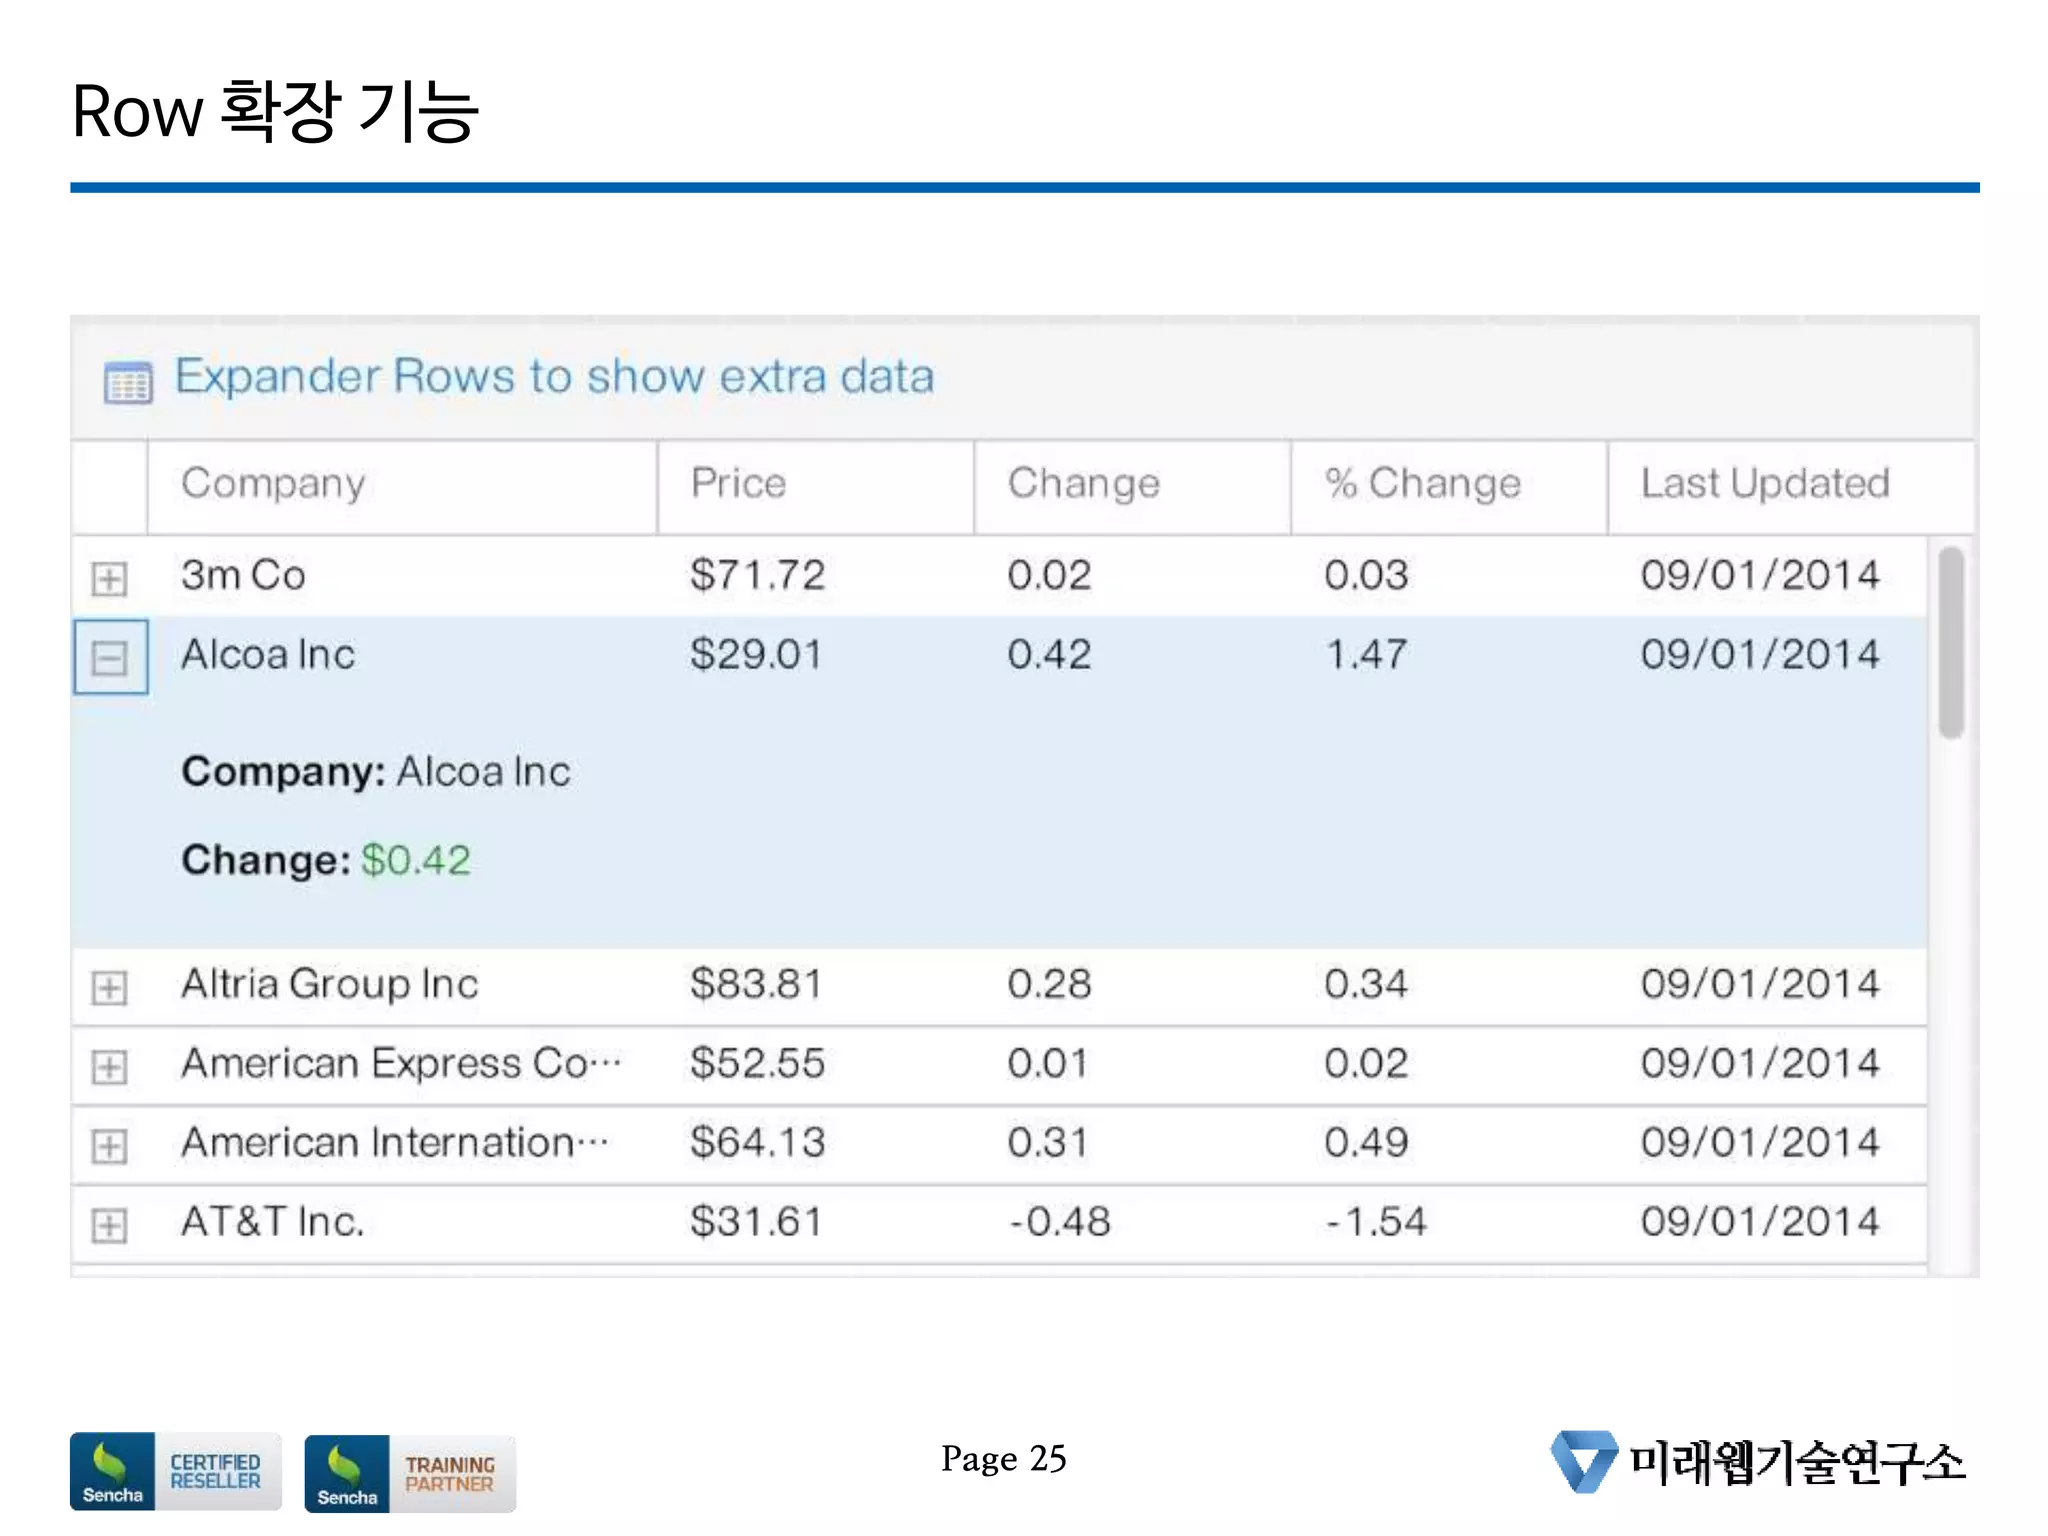The height and width of the screenshot is (1536, 2048).
Task: Expand the 3m Co row
Action: coord(109,578)
